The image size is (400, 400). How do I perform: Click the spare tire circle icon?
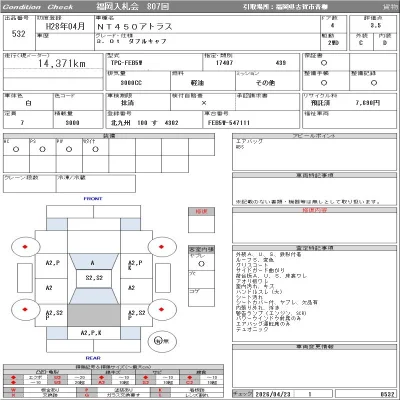(x=162, y=341)
